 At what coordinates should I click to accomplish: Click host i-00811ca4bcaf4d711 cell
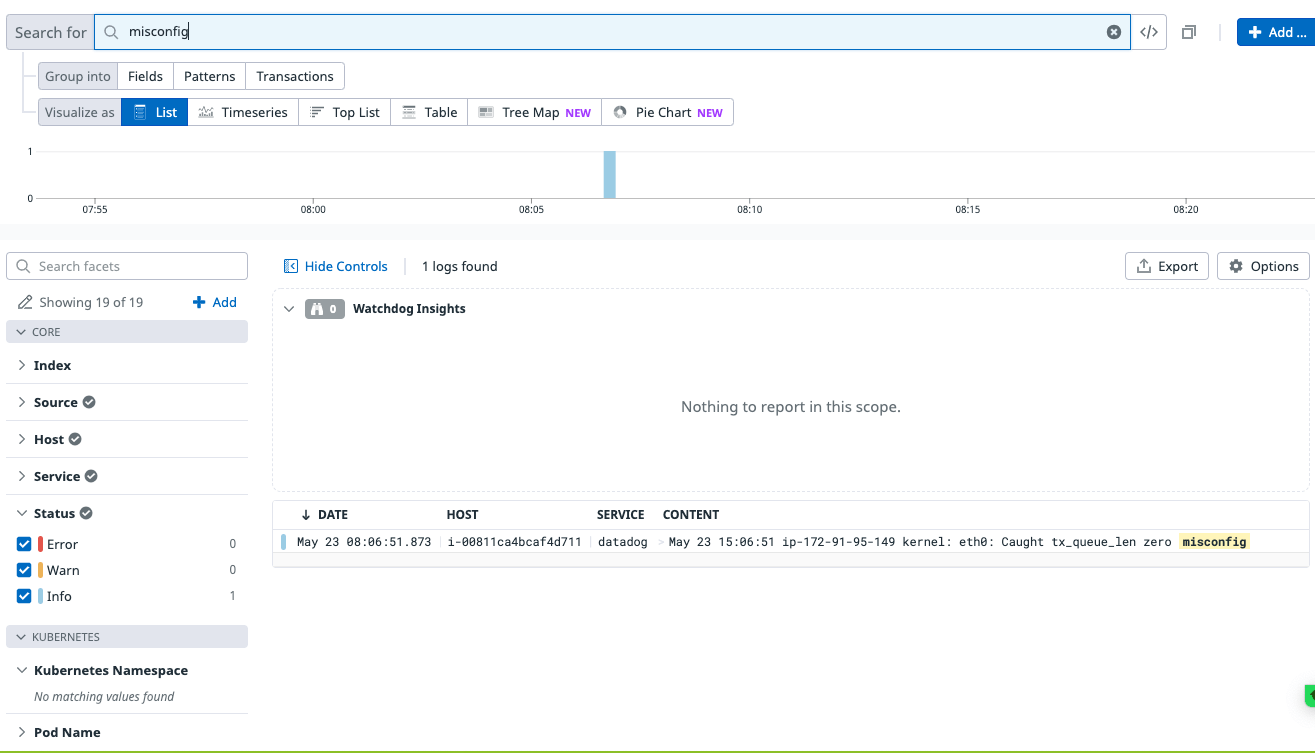[x=514, y=542]
